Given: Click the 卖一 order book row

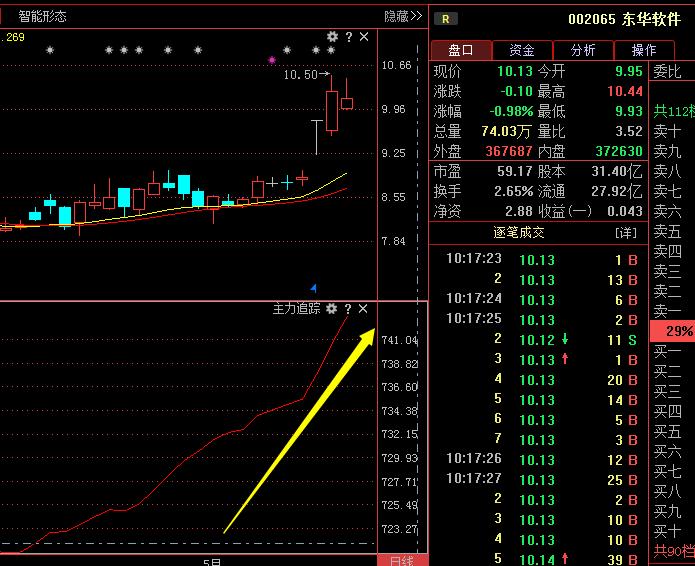Looking at the screenshot, I should pyautogui.click(x=672, y=311).
